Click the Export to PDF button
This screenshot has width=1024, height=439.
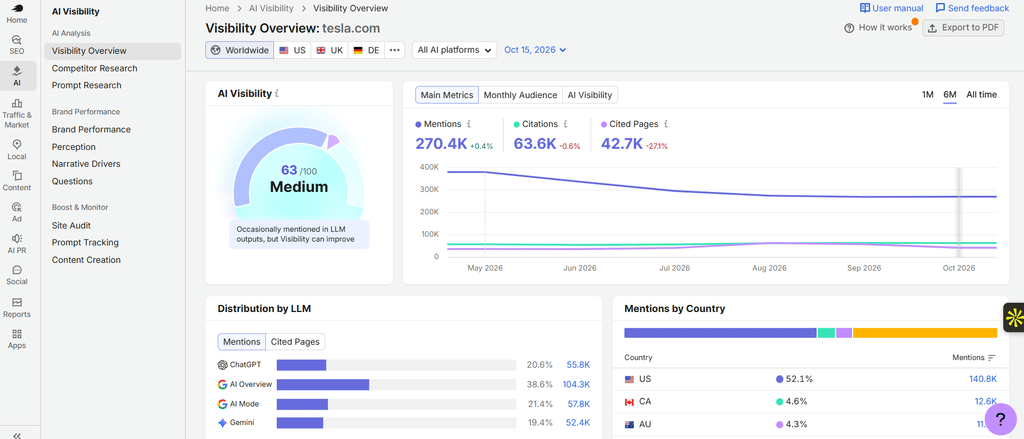[963, 28]
